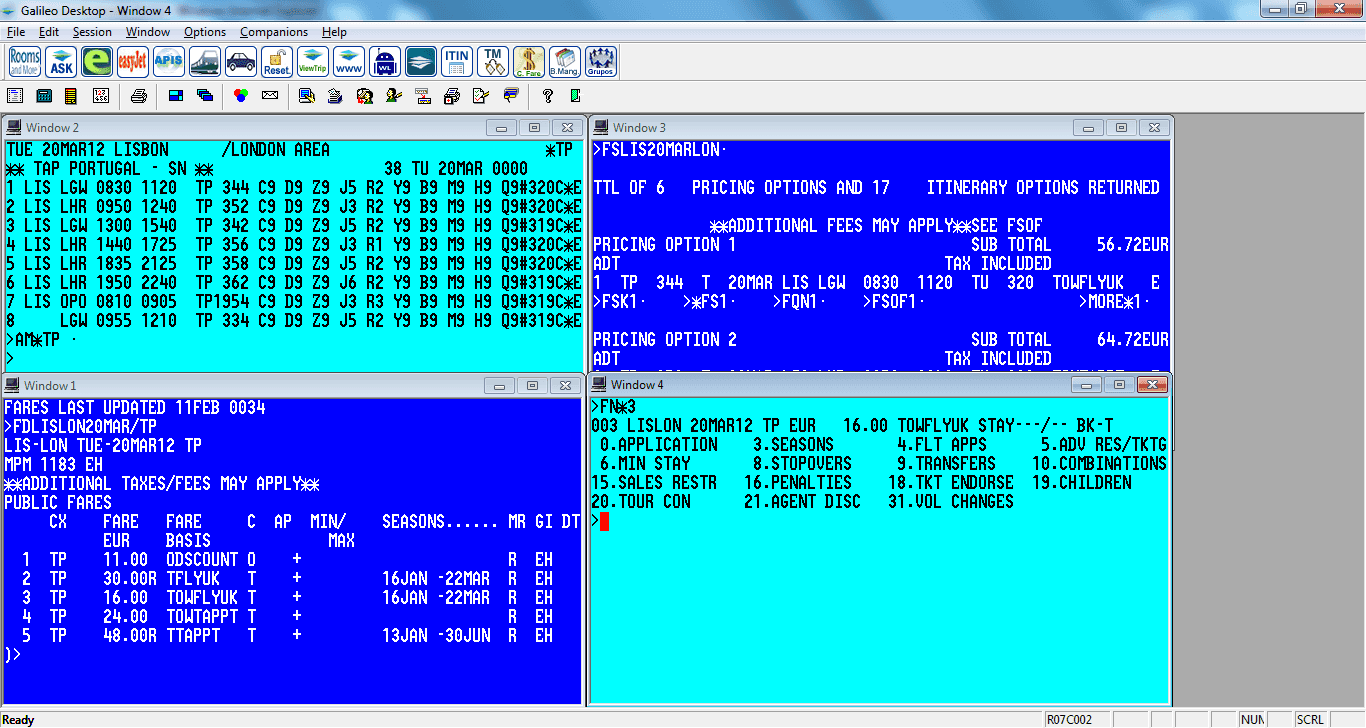
Task: Click the >AM*TP prompt in Window 2
Action: pos(34,339)
